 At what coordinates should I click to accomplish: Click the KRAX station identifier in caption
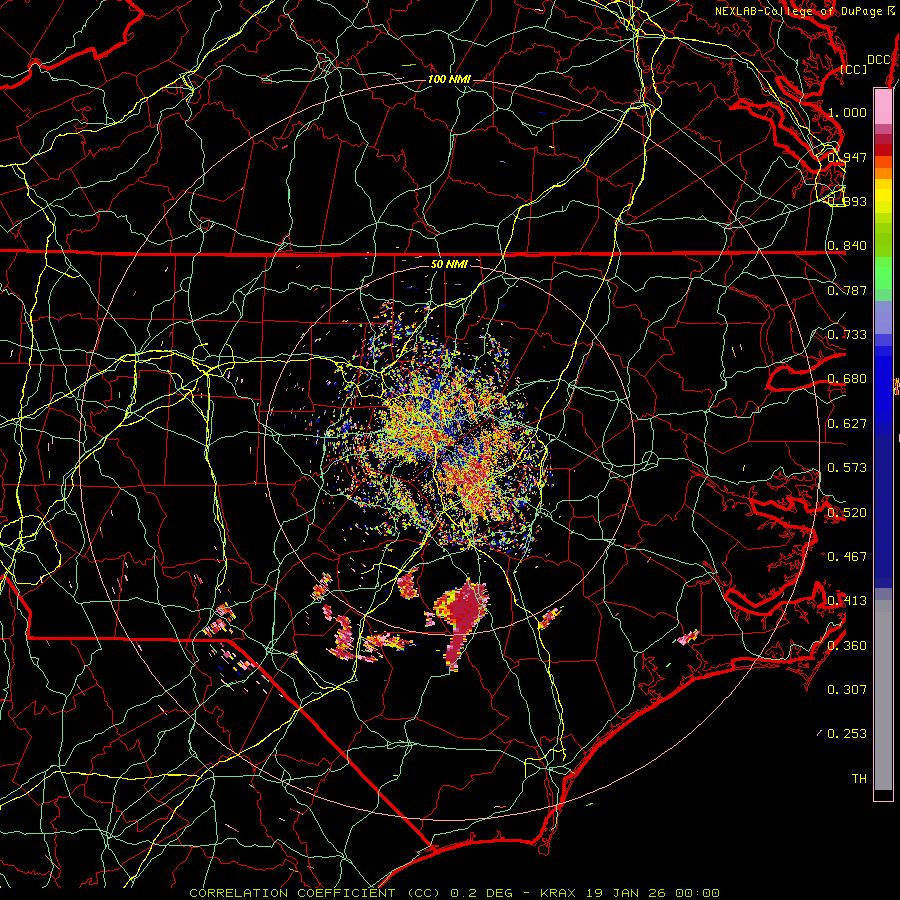(559, 893)
